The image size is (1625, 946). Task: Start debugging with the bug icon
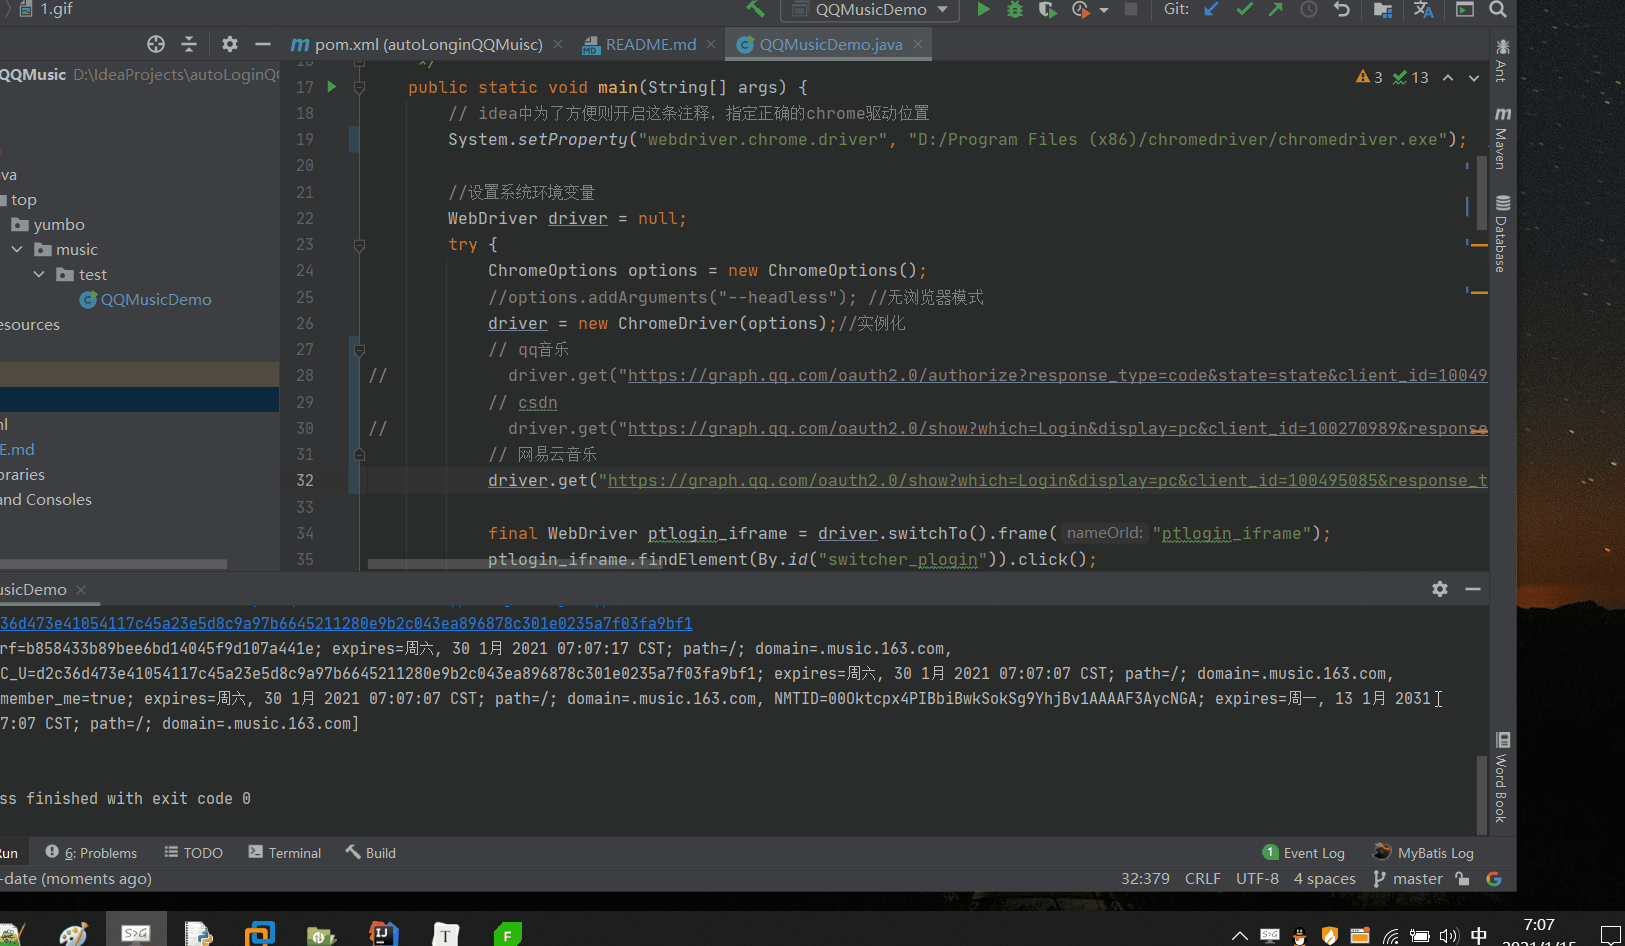(1015, 9)
